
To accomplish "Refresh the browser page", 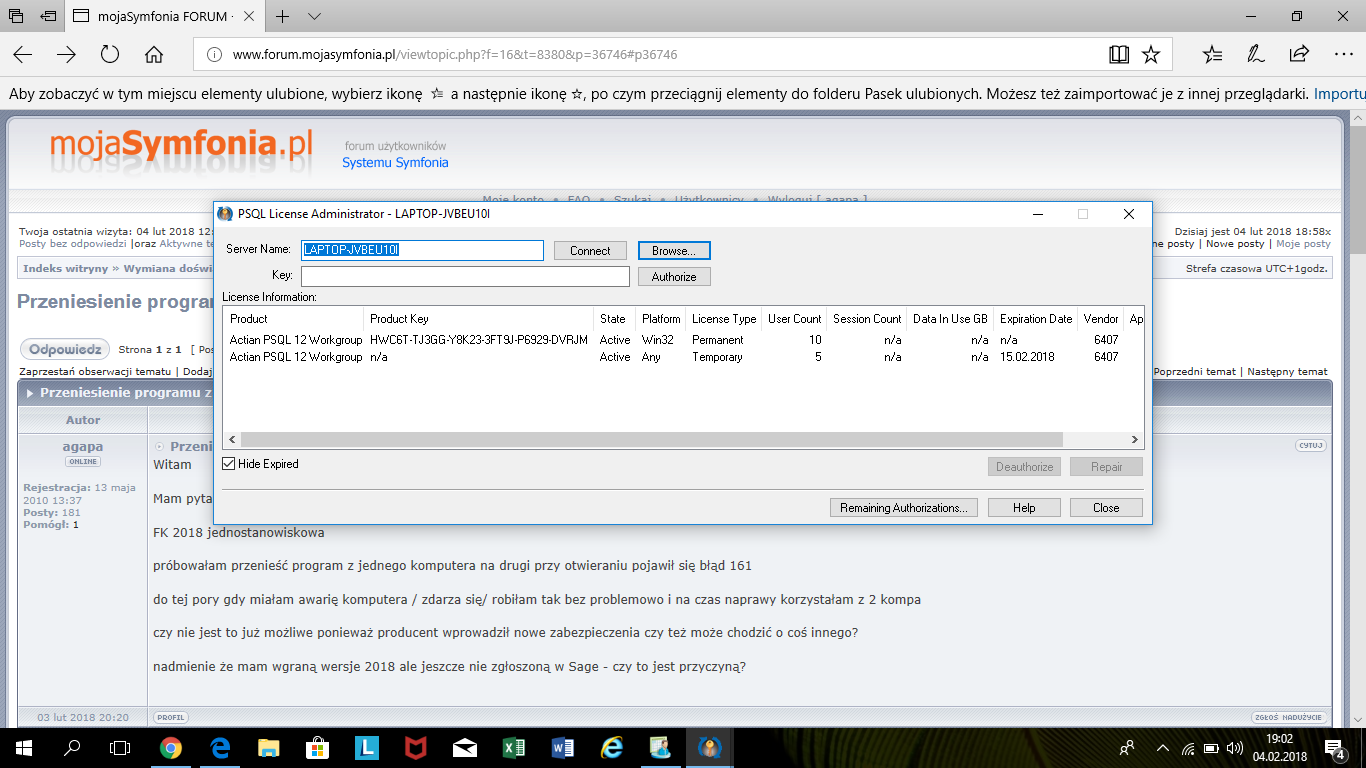I will click(110, 54).
